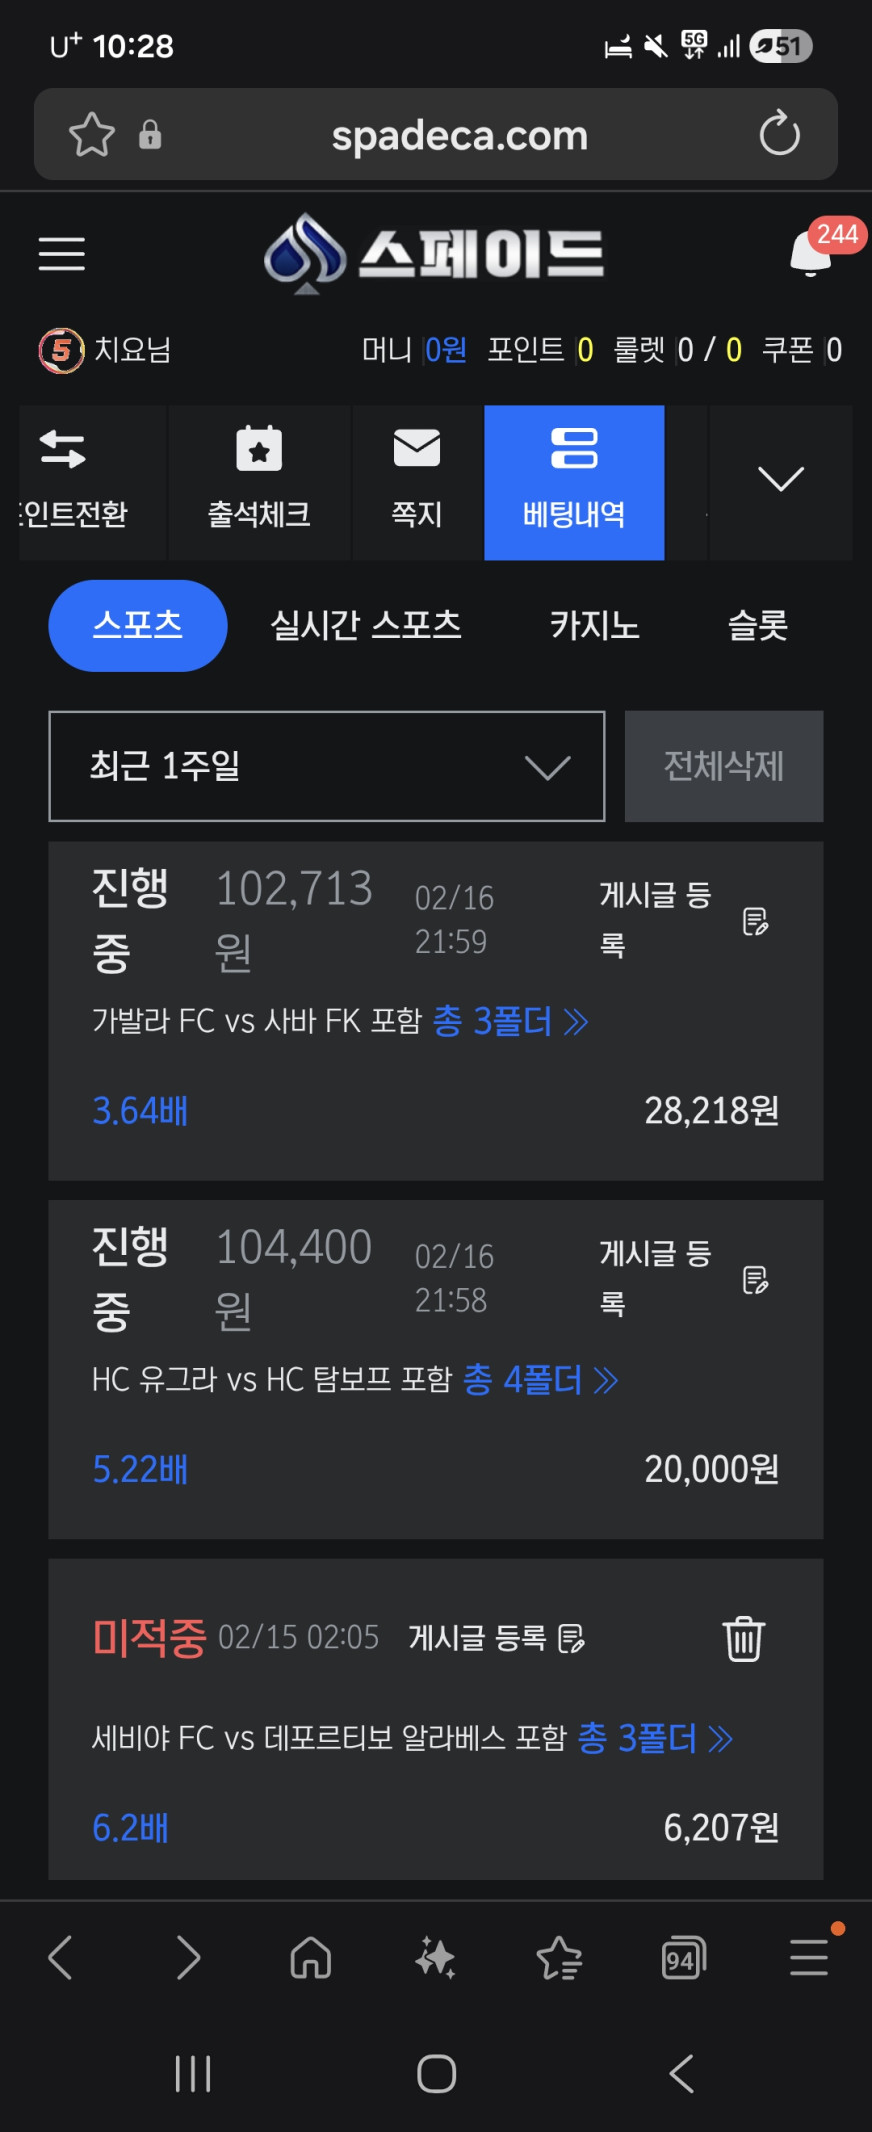The width and height of the screenshot is (872, 2132).
Task: Open the 최근 1주일 period dropdown
Action: click(327, 767)
